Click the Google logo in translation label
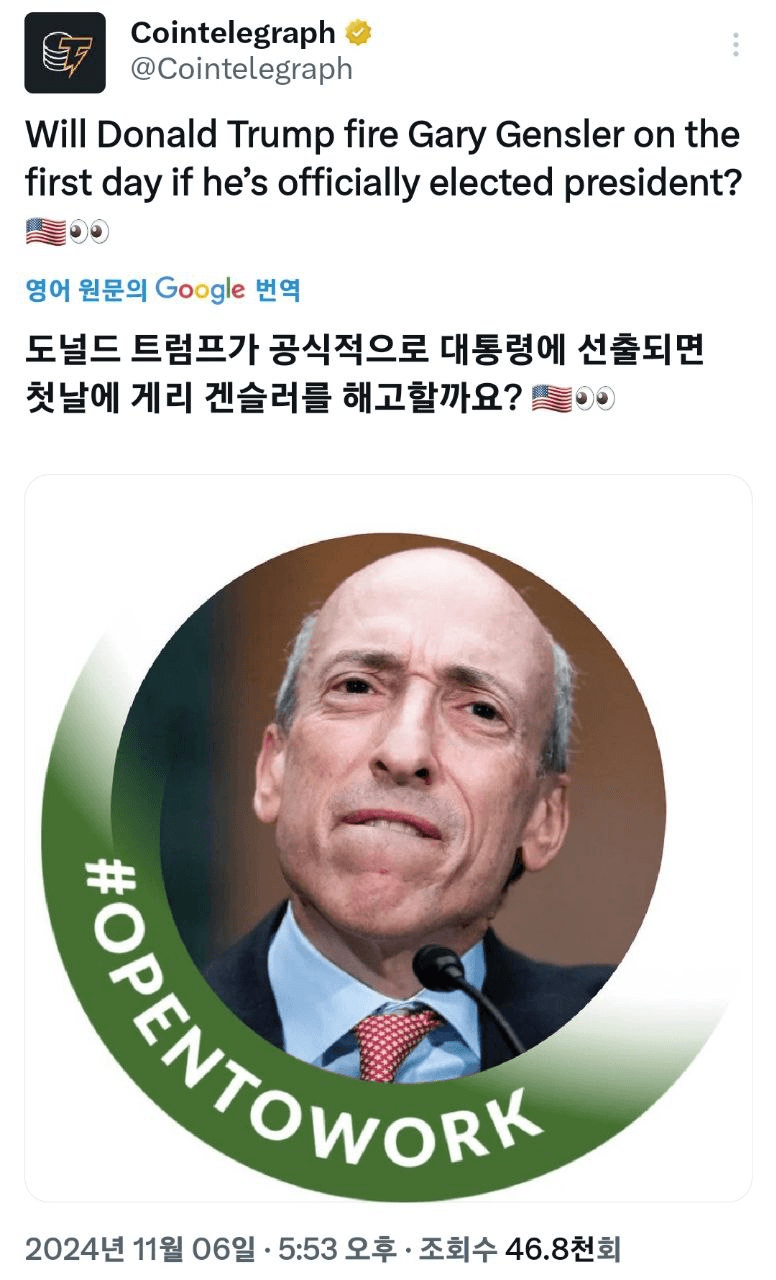 pyautogui.click(x=200, y=290)
